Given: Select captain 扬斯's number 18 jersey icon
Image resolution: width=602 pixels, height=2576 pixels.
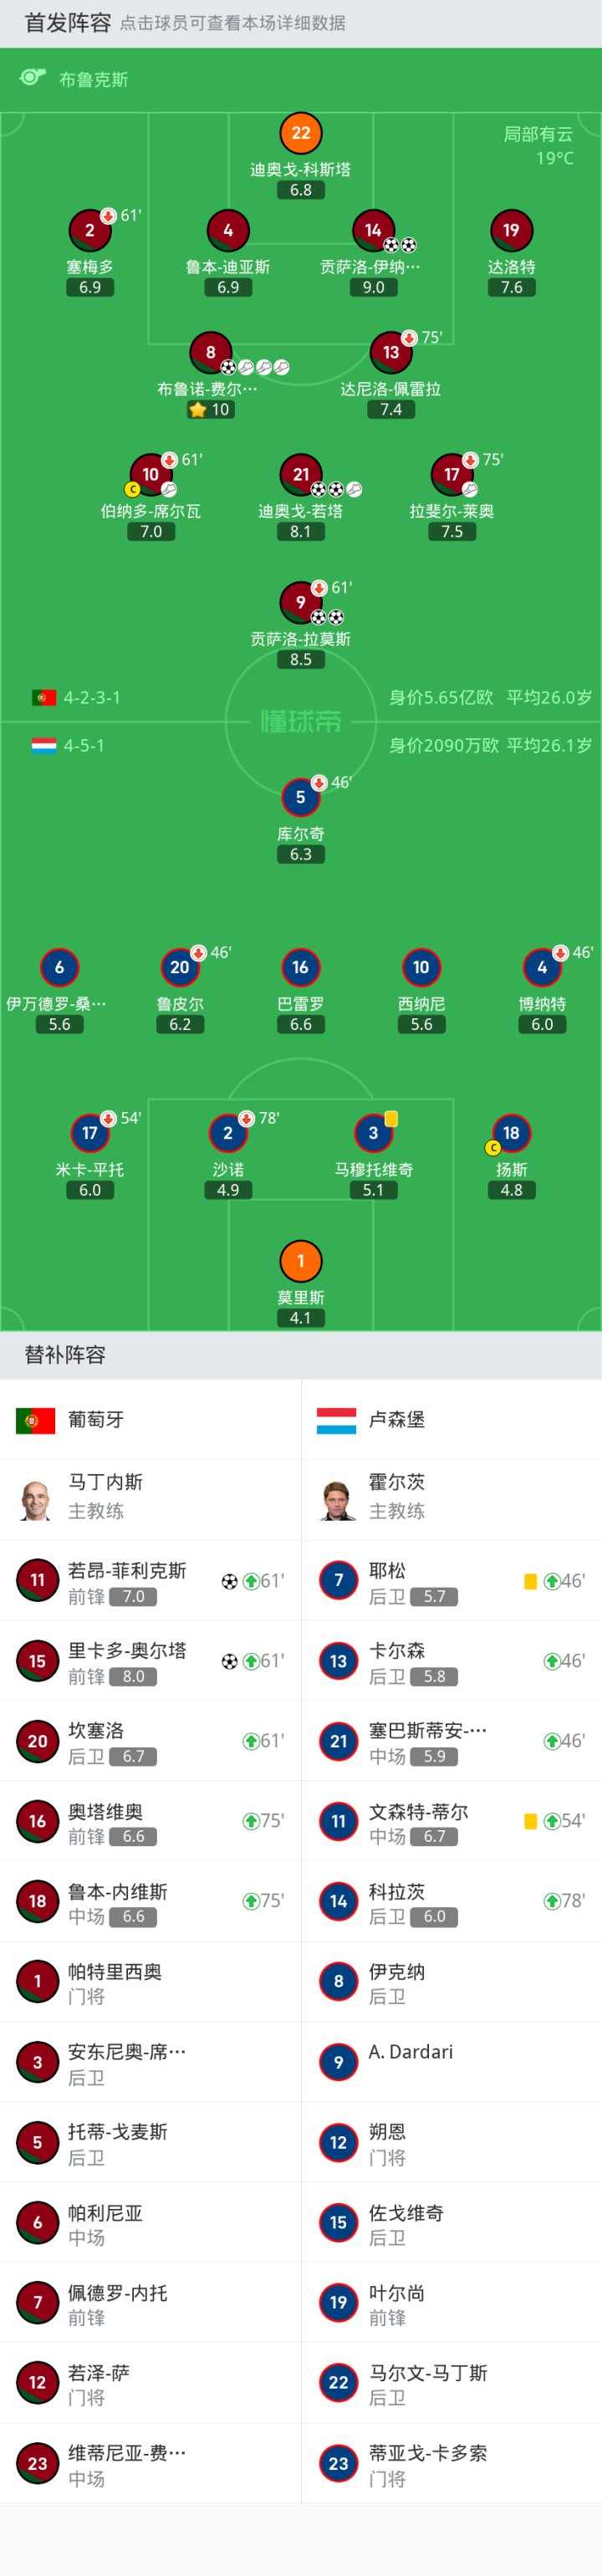Looking at the screenshot, I should 511,1133.
